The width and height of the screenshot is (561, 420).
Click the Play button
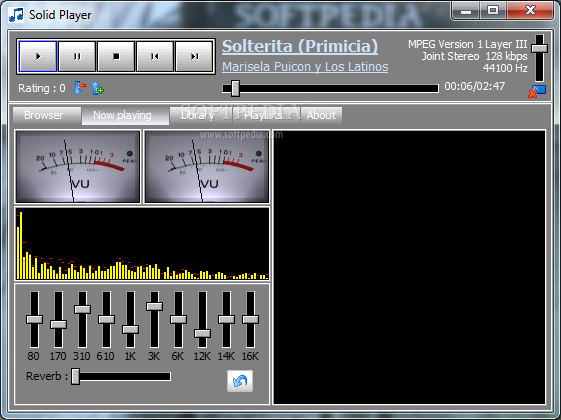point(38,57)
